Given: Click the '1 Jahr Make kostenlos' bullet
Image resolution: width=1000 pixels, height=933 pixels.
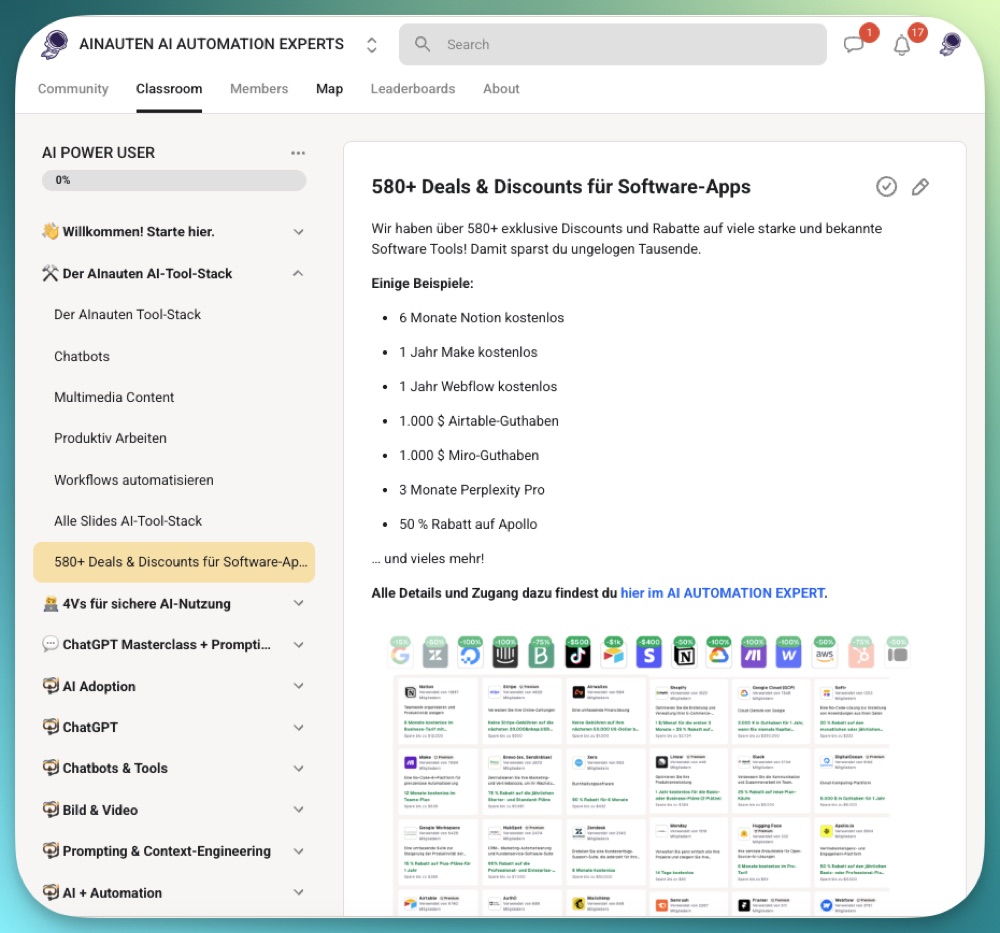Looking at the screenshot, I should 468,352.
